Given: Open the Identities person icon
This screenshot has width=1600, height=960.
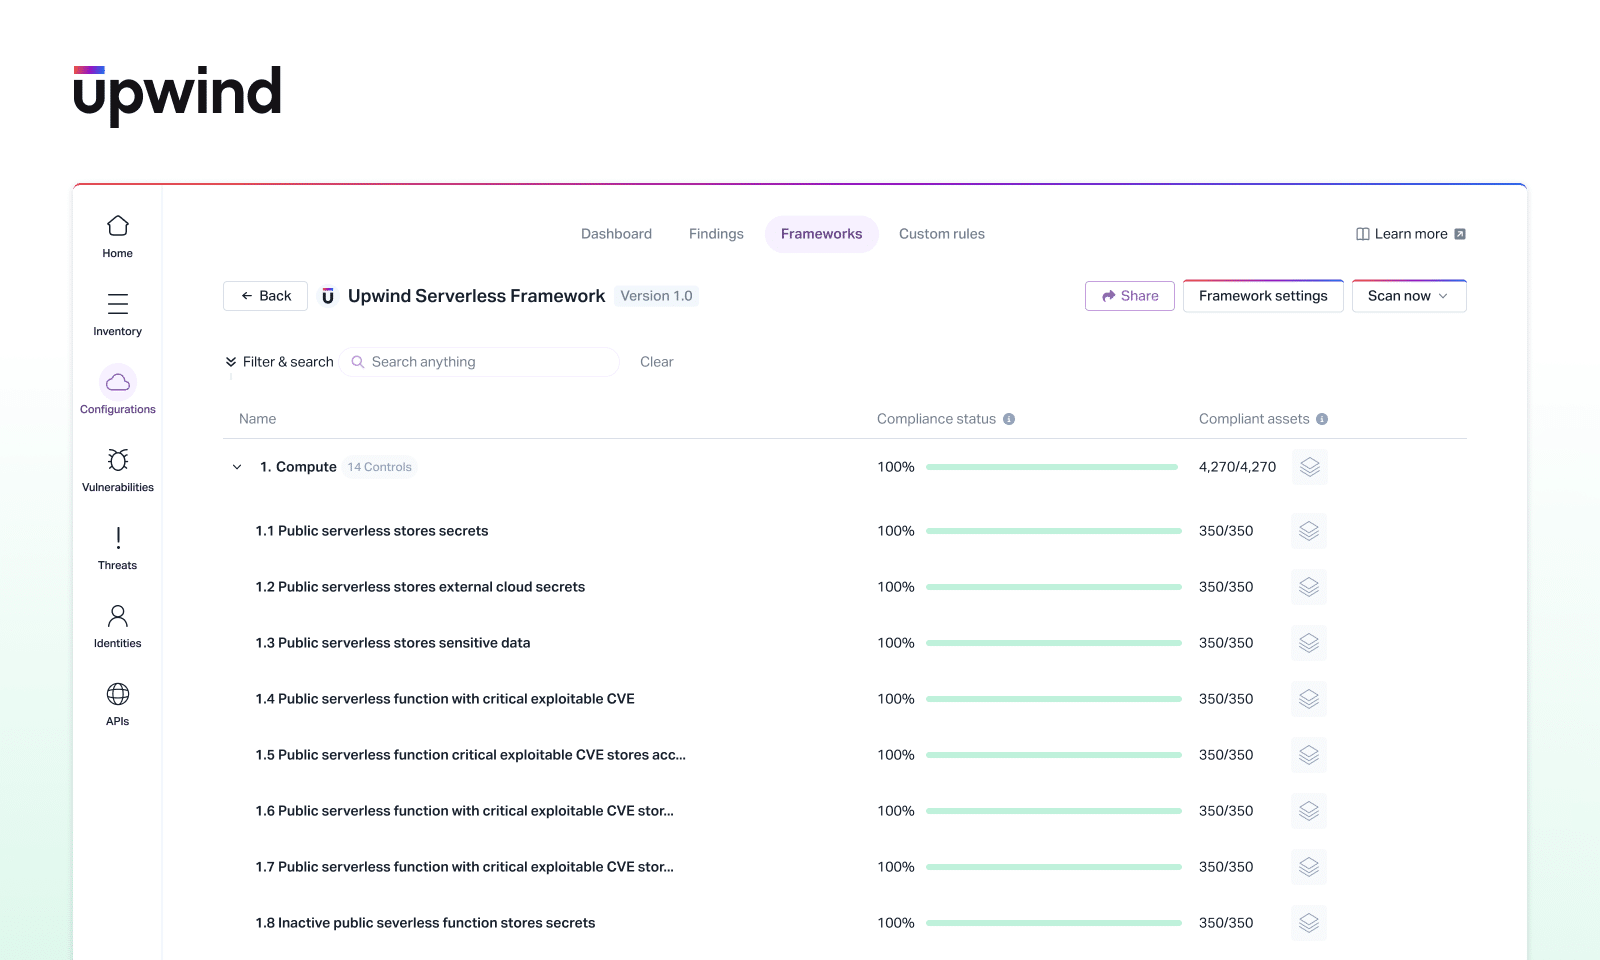Looking at the screenshot, I should pyautogui.click(x=118, y=617).
